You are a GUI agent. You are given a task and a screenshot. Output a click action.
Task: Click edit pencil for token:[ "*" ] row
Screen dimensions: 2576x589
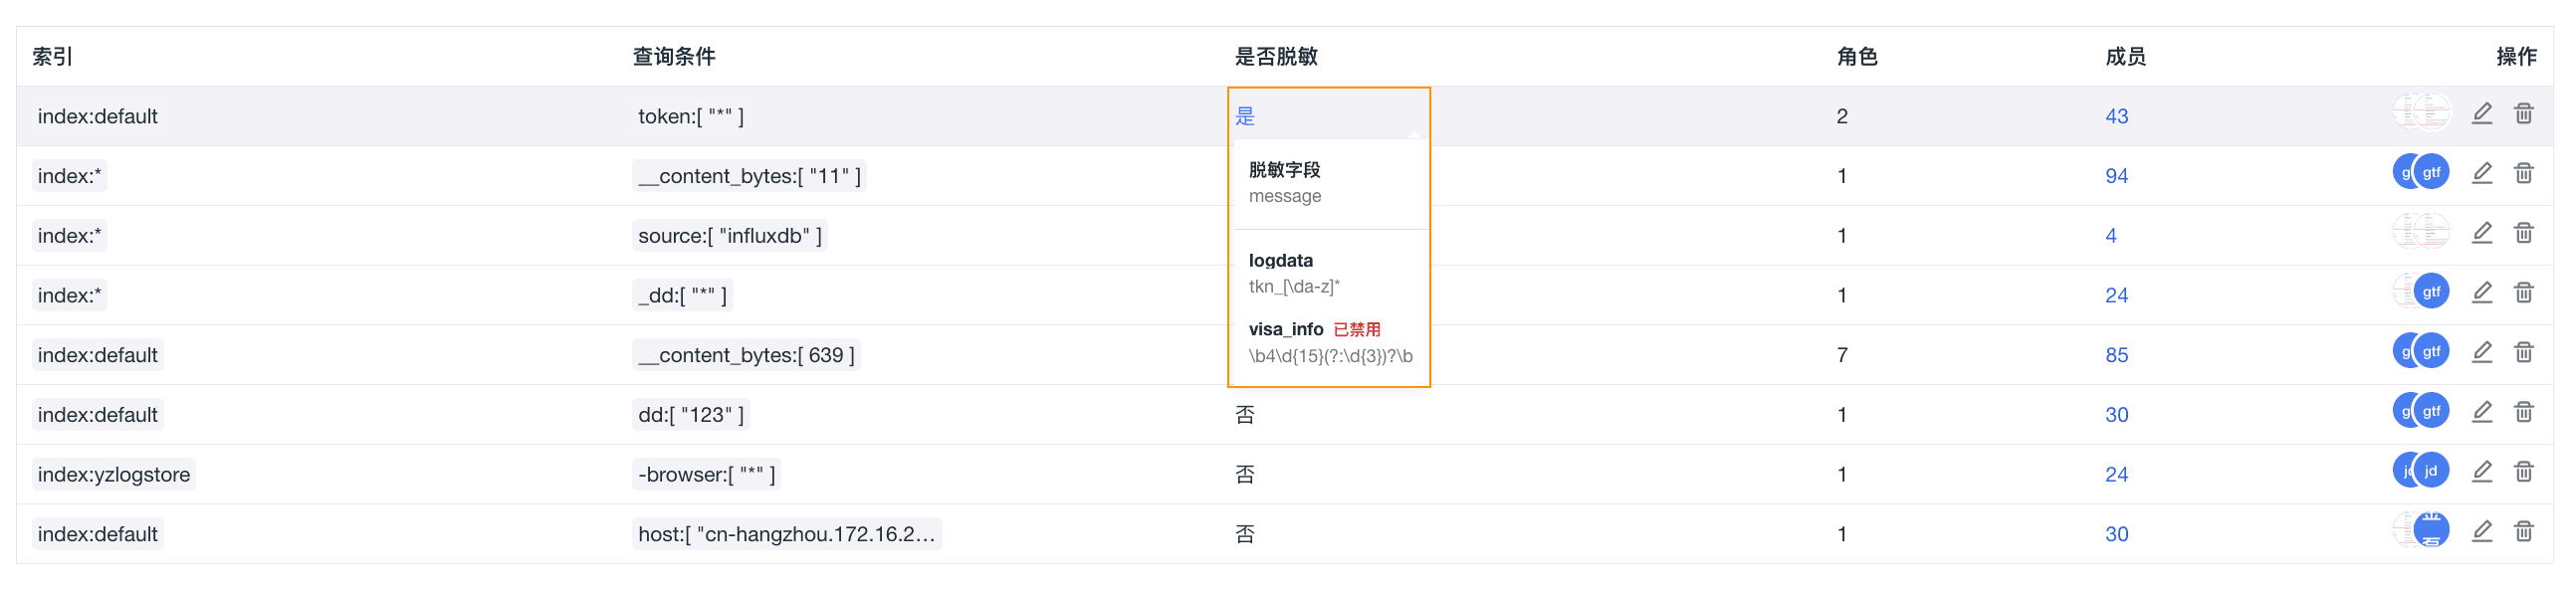tap(2482, 114)
